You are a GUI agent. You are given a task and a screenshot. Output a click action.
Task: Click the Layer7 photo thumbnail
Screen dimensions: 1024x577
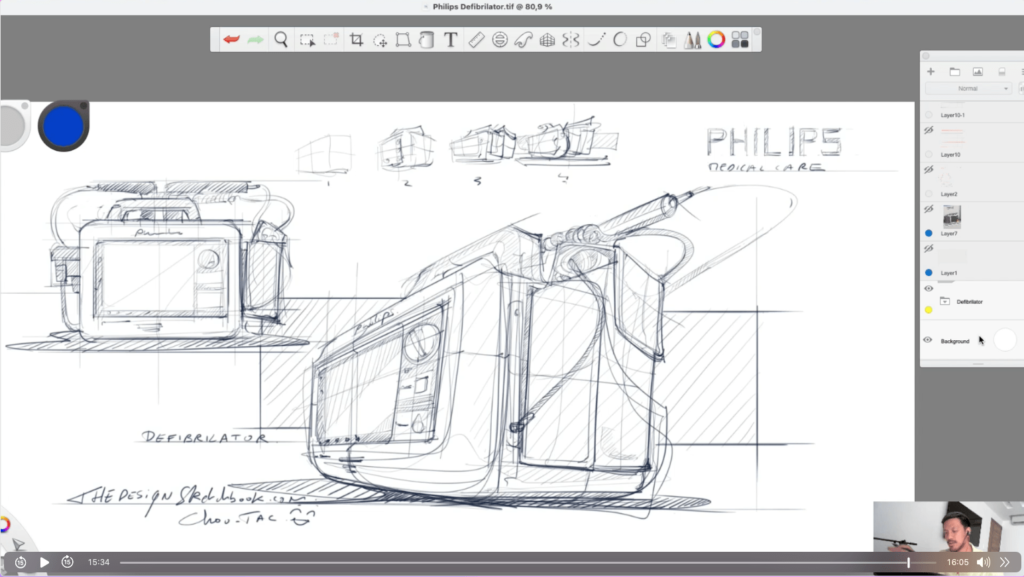[x=952, y=217]
